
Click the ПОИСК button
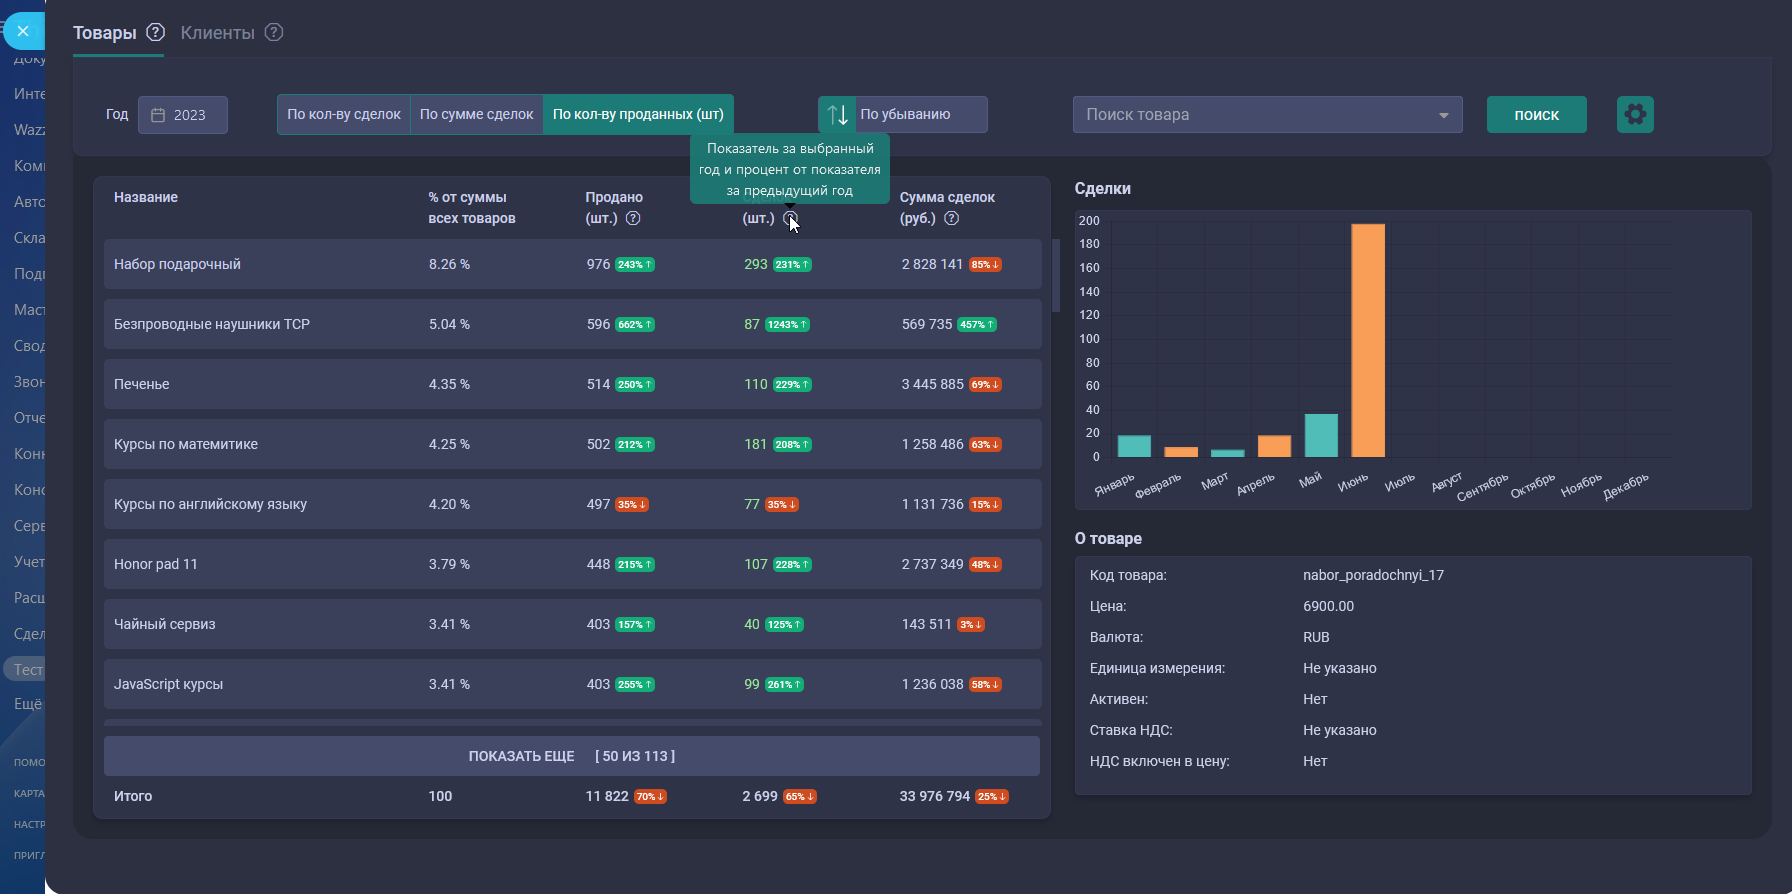pos(1536,115)
